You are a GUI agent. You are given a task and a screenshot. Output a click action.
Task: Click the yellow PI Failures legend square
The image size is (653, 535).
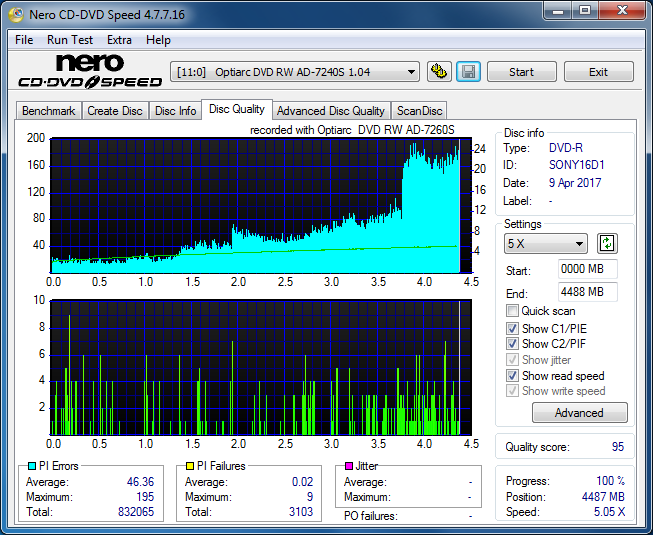(190, 466)
